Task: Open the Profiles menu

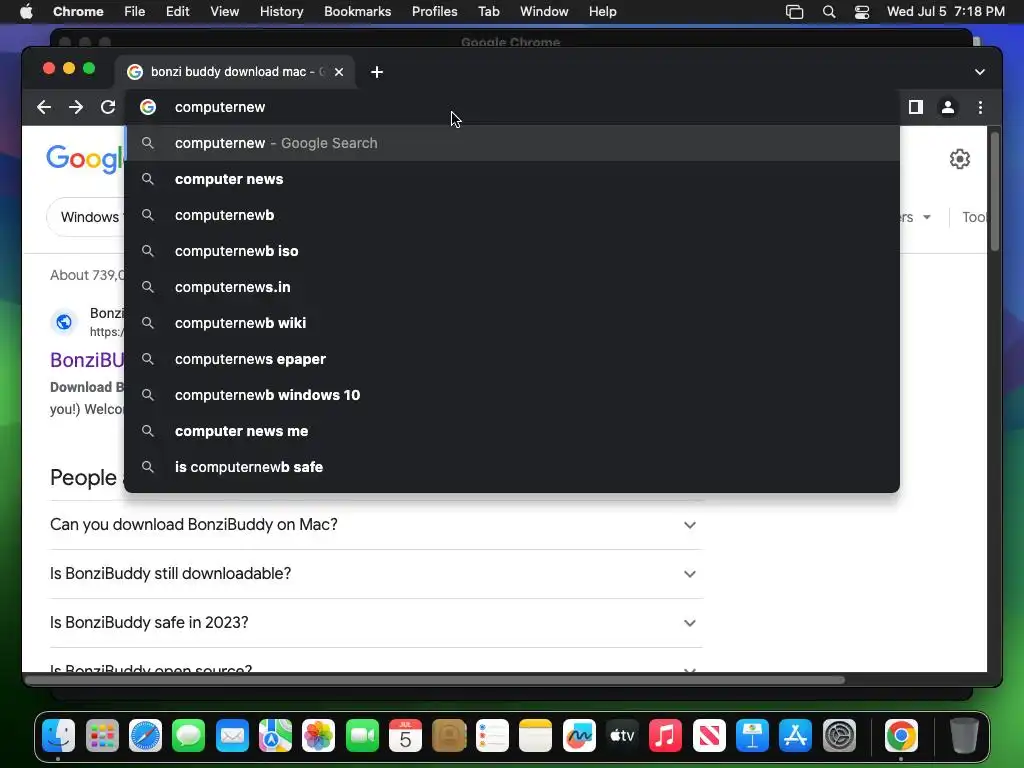Action: [434, 11]
